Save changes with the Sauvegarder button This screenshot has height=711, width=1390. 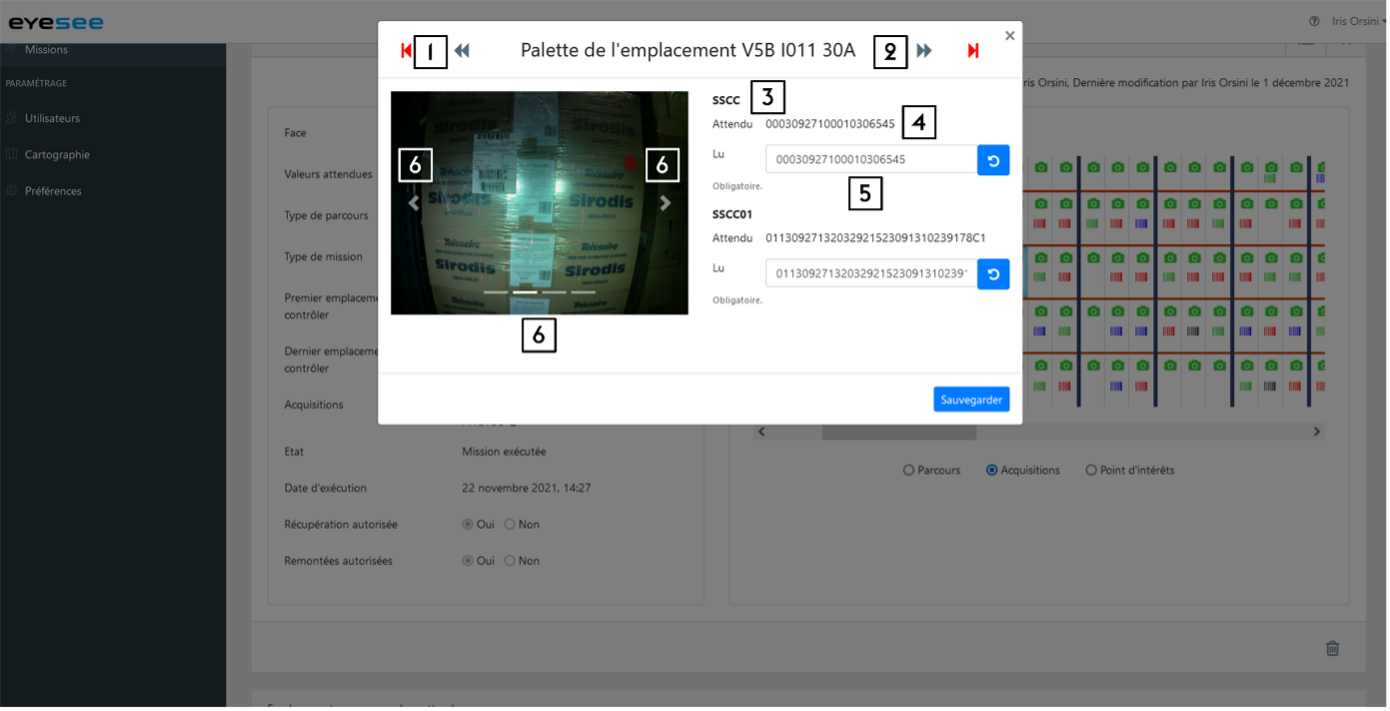[971, 399]
